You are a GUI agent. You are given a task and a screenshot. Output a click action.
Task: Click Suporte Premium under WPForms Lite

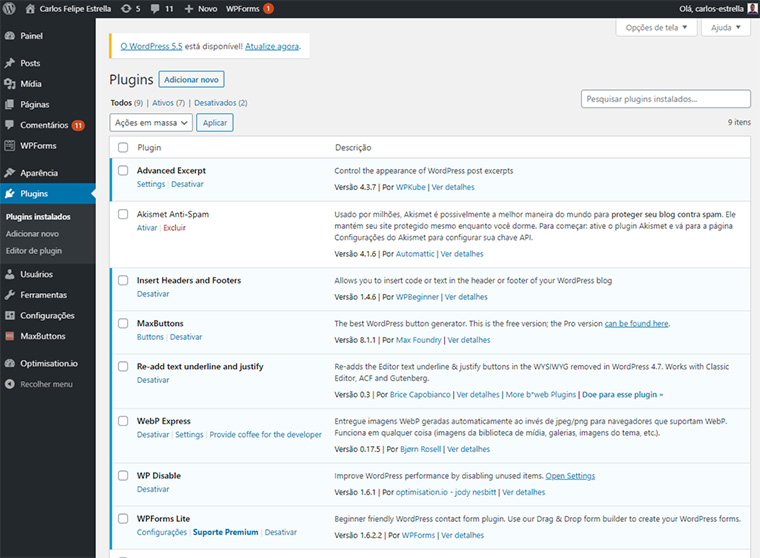point(225,532)
